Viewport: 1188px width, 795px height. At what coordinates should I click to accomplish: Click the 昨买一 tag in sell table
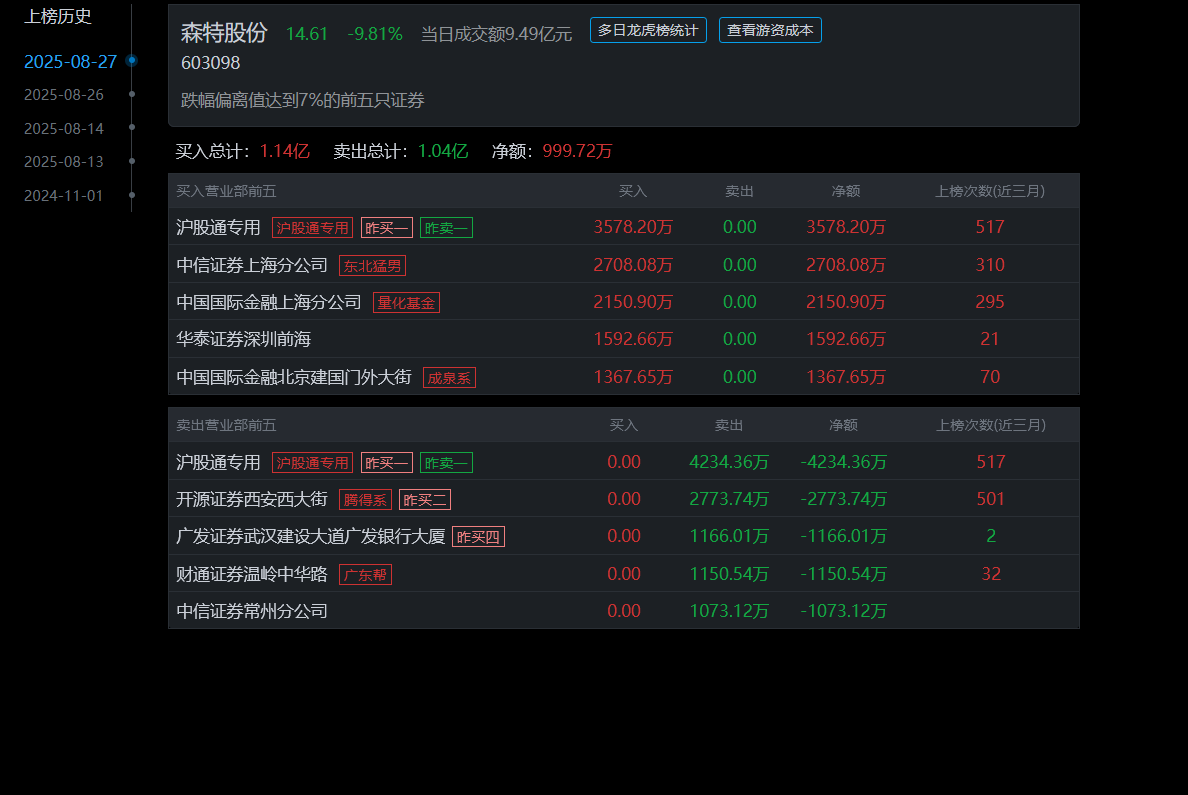[x=386, y=462]
